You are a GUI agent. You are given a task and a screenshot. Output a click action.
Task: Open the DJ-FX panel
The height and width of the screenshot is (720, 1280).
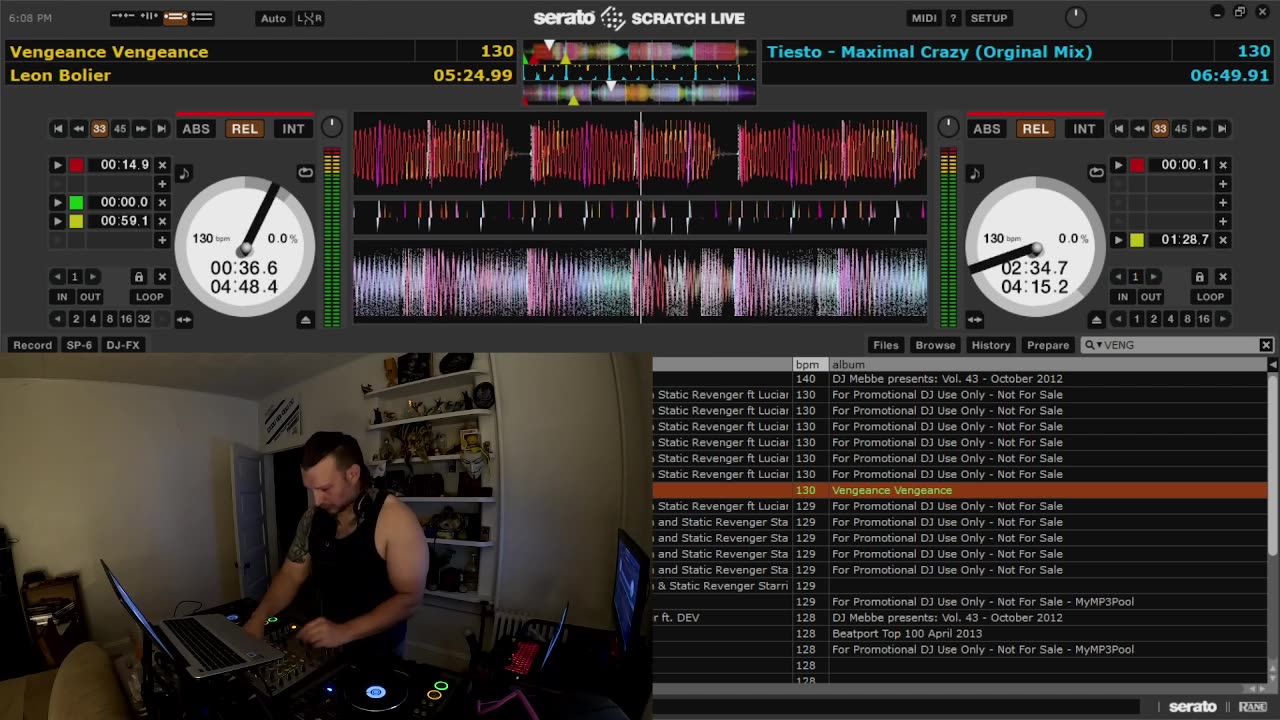pos(123,345)
